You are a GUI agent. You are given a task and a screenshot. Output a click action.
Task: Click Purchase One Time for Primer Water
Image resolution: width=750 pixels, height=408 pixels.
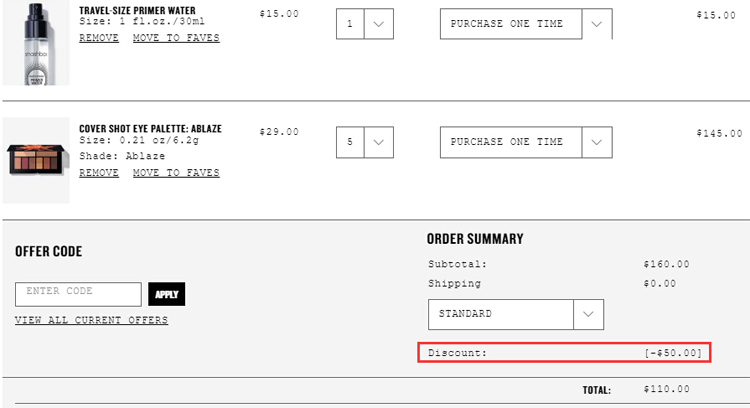[511, 24]
